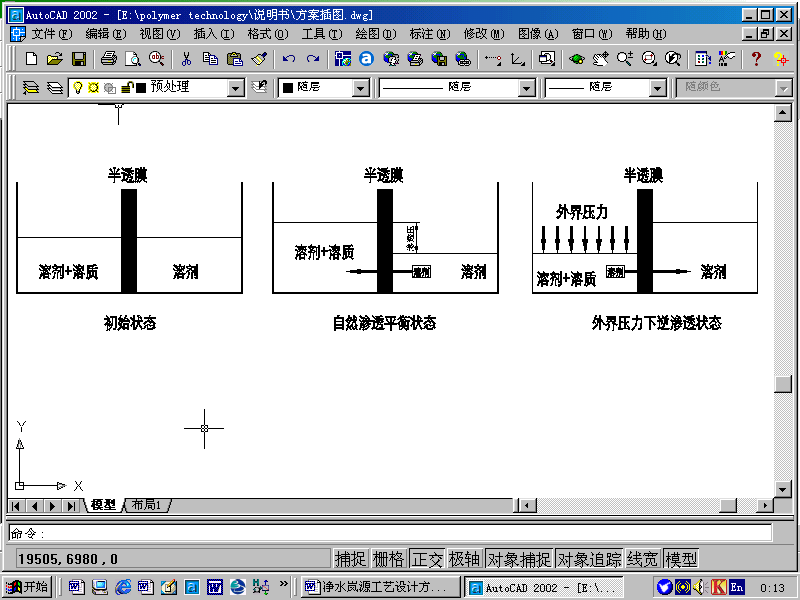The width and height of the screenshot is (800, 600).
Task: Open the Layers manager icon
Action: (x=31, y=88)
